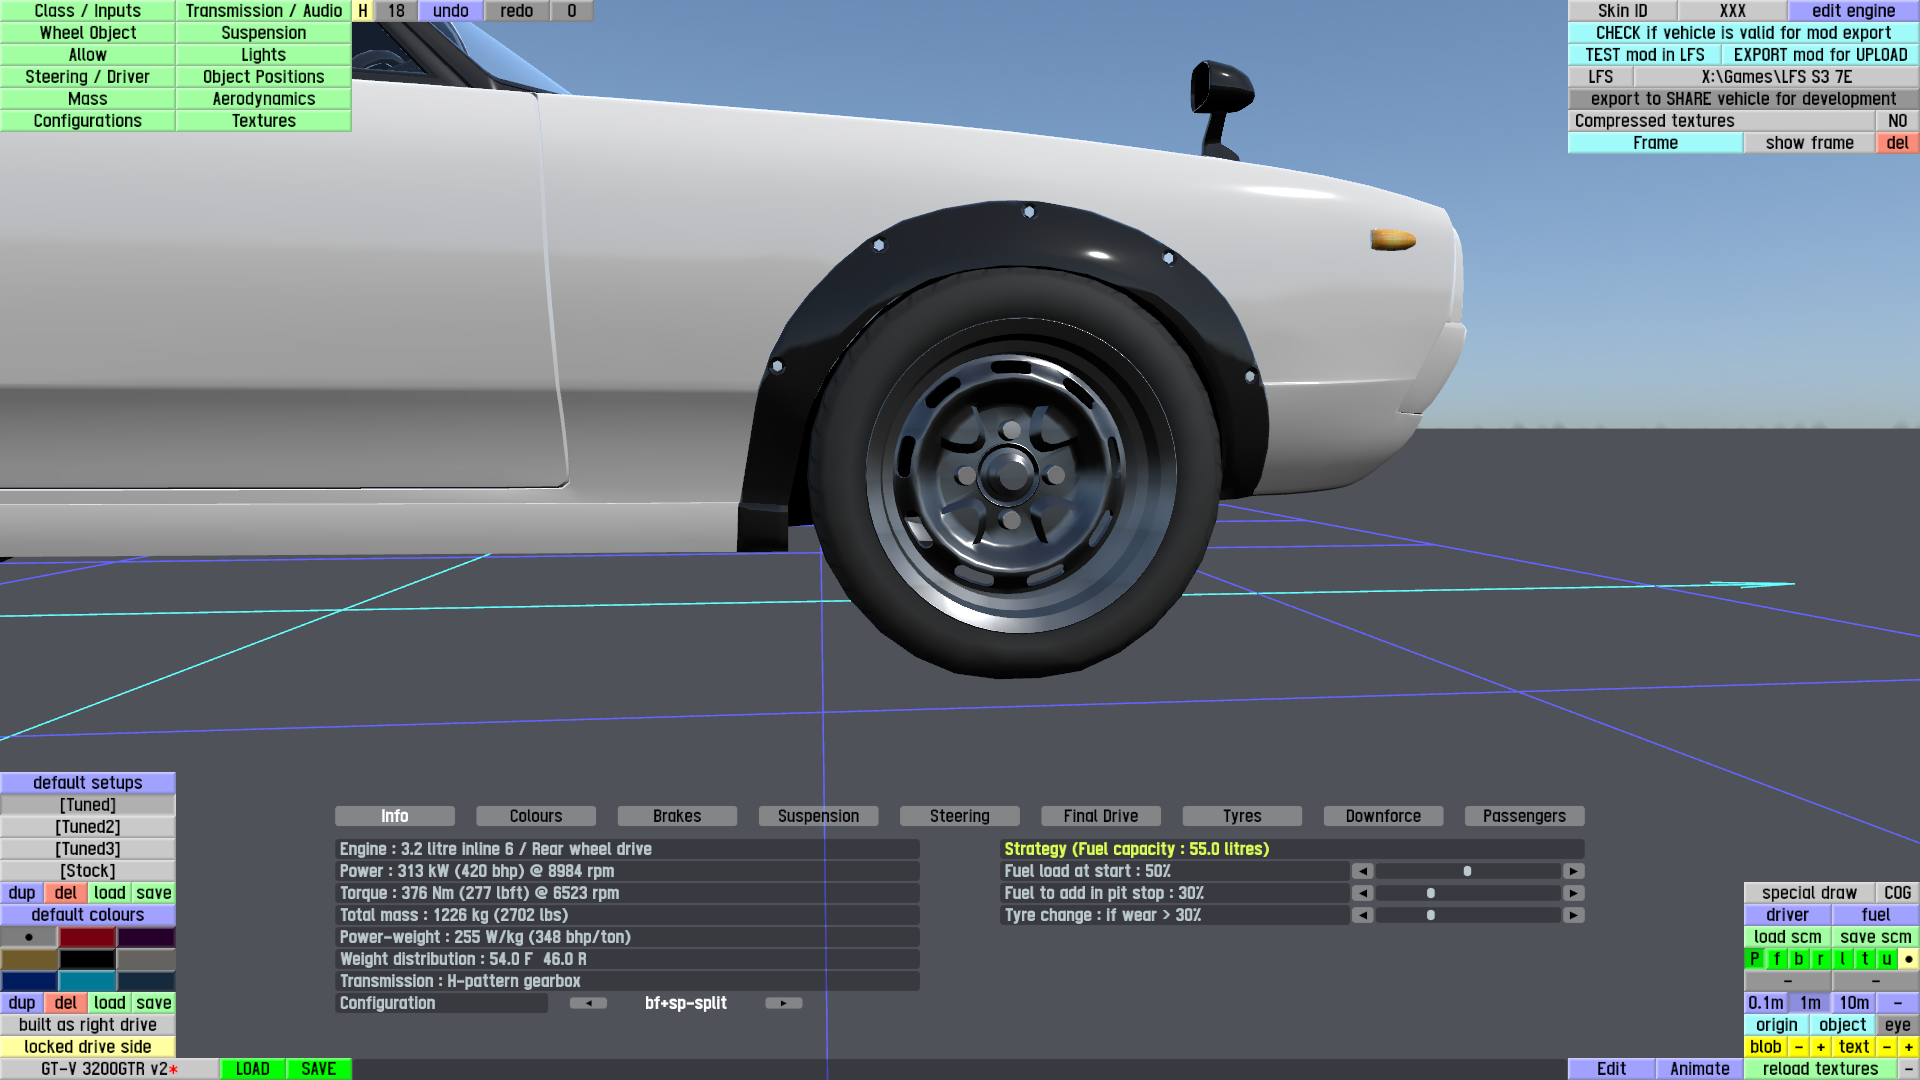This screenshot has width=1920, height=1080.
Task: Decrease tyre change wear threshold arrow
Action: (1362, 915)
